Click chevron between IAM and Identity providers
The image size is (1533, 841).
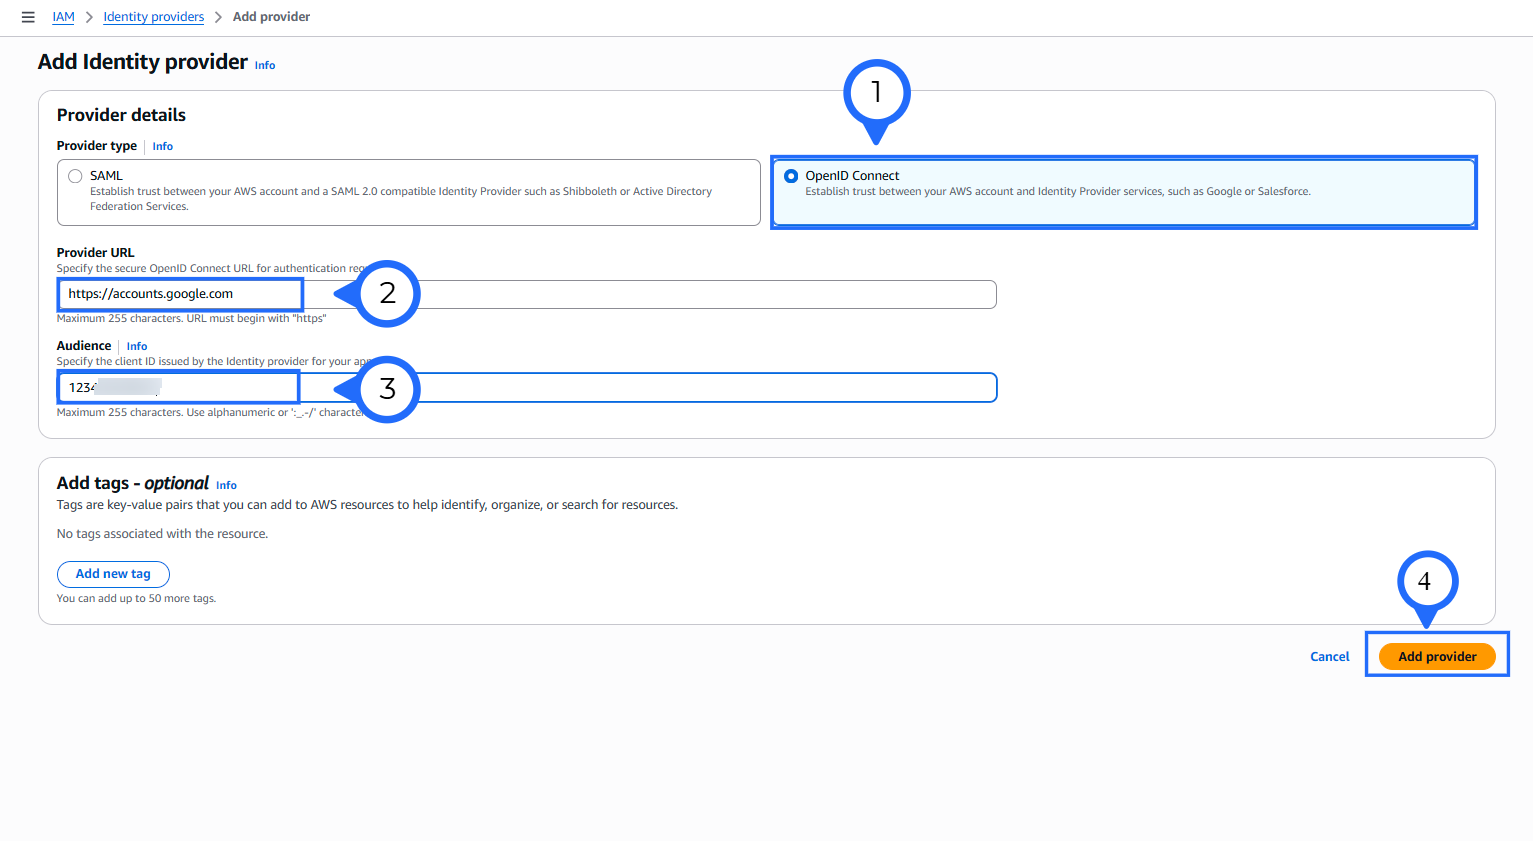[89, 17]
